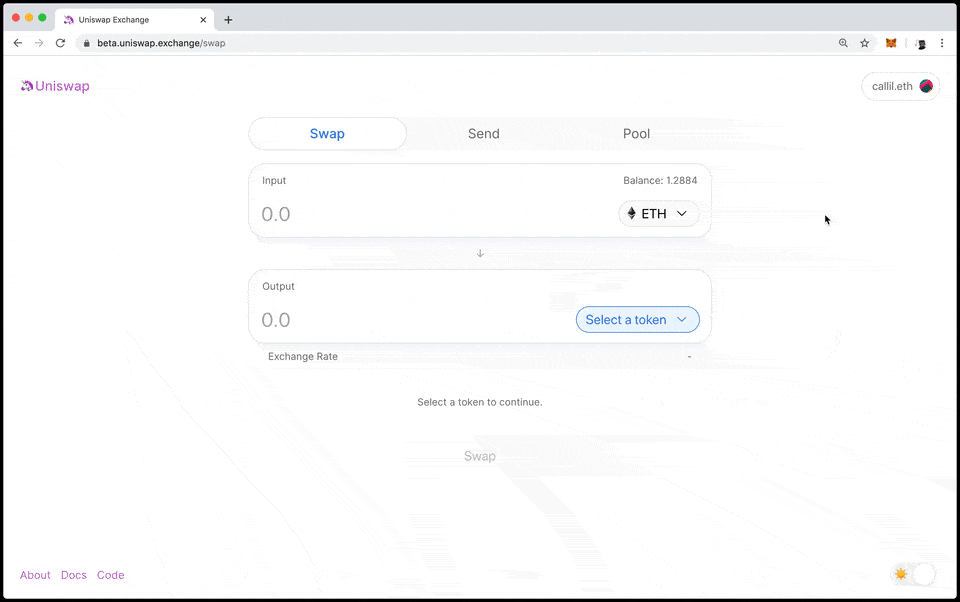Open the Code link
Viewport: 960px width, 602px height.
click(110, 575)
